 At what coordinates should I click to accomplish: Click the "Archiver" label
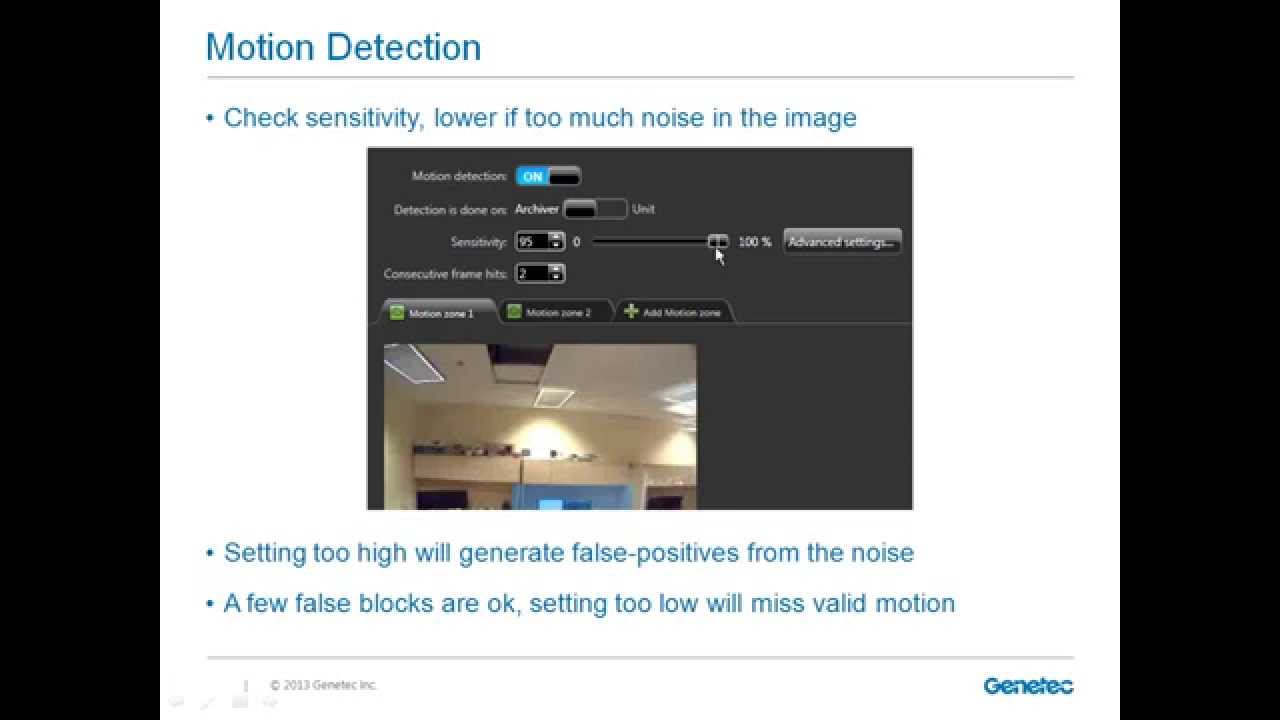coord(537,209)
